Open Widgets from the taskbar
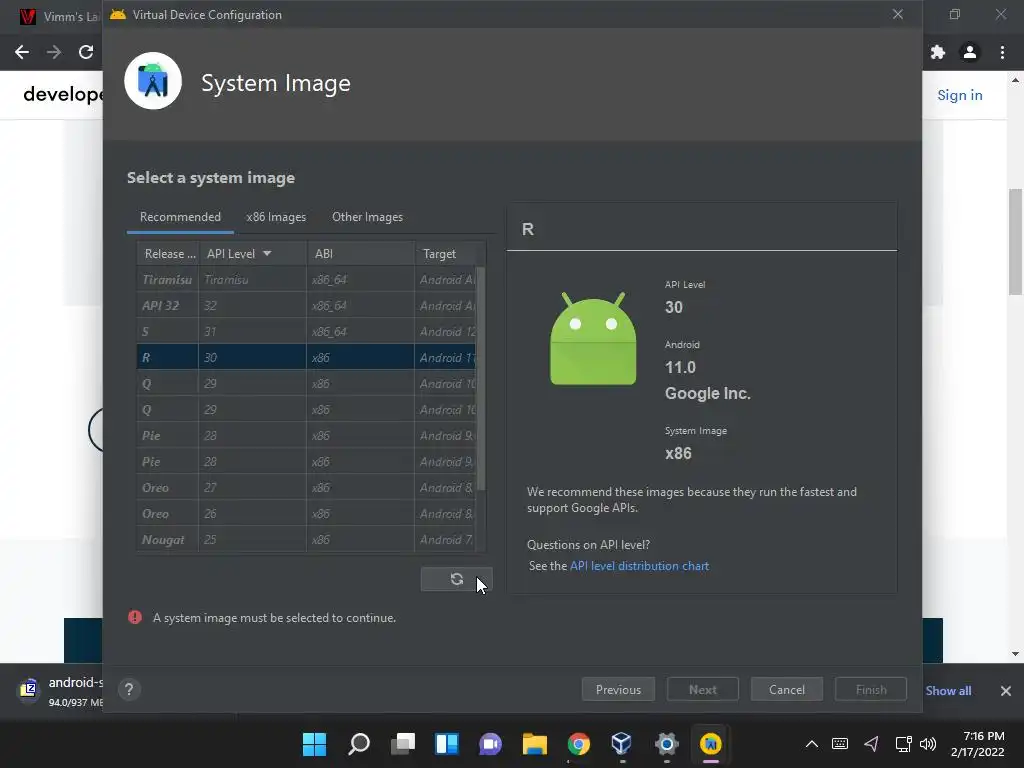 447,744
